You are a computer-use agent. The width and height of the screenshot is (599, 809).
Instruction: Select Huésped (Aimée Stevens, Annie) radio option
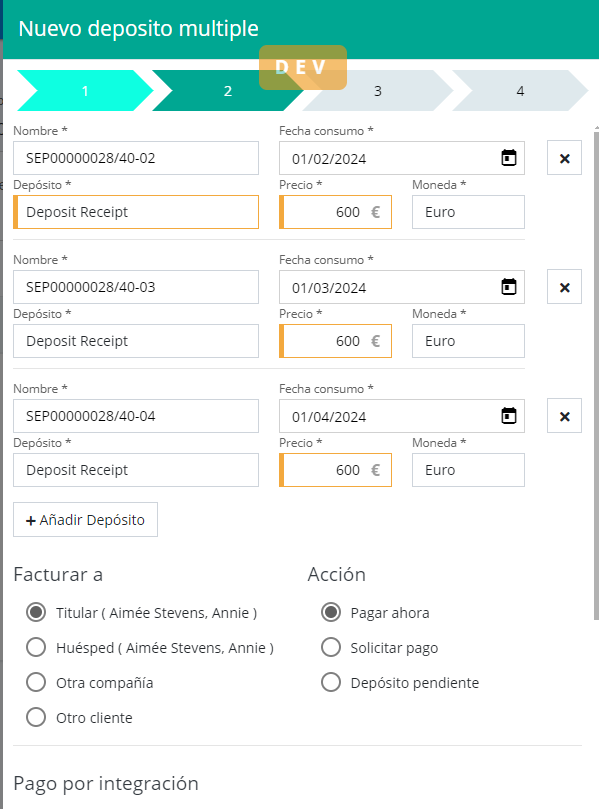click(36, 648)
